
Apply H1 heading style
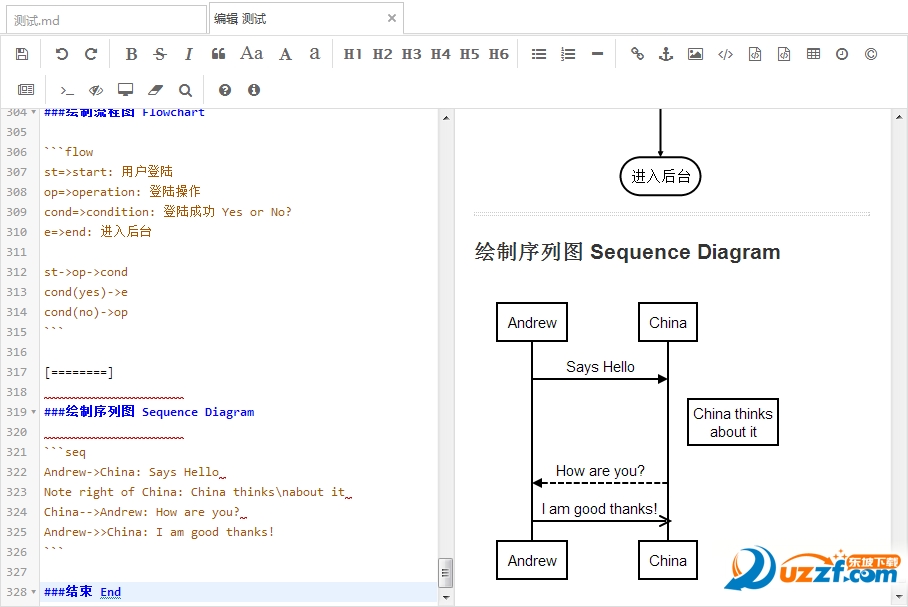pyautogui.click(x=353, y=54)
